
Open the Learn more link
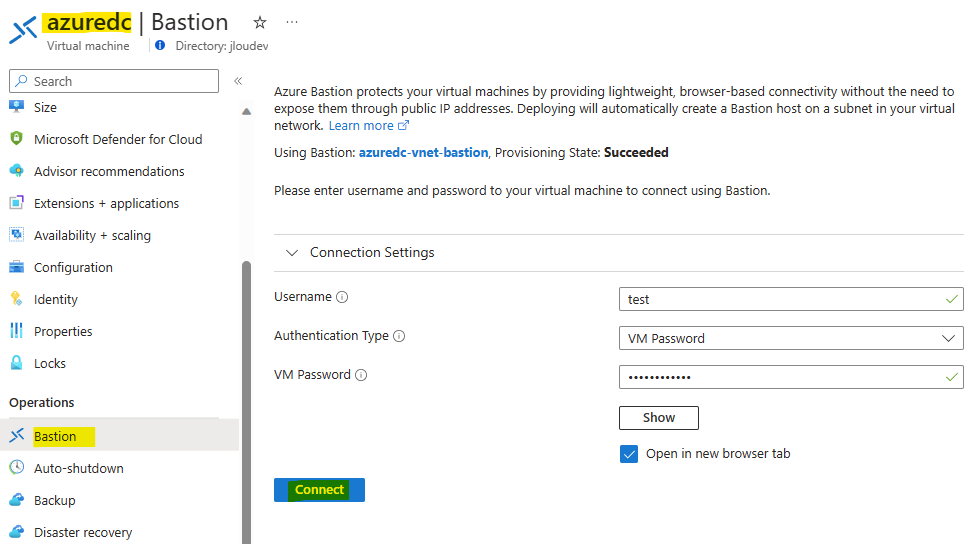coord(368,126)
